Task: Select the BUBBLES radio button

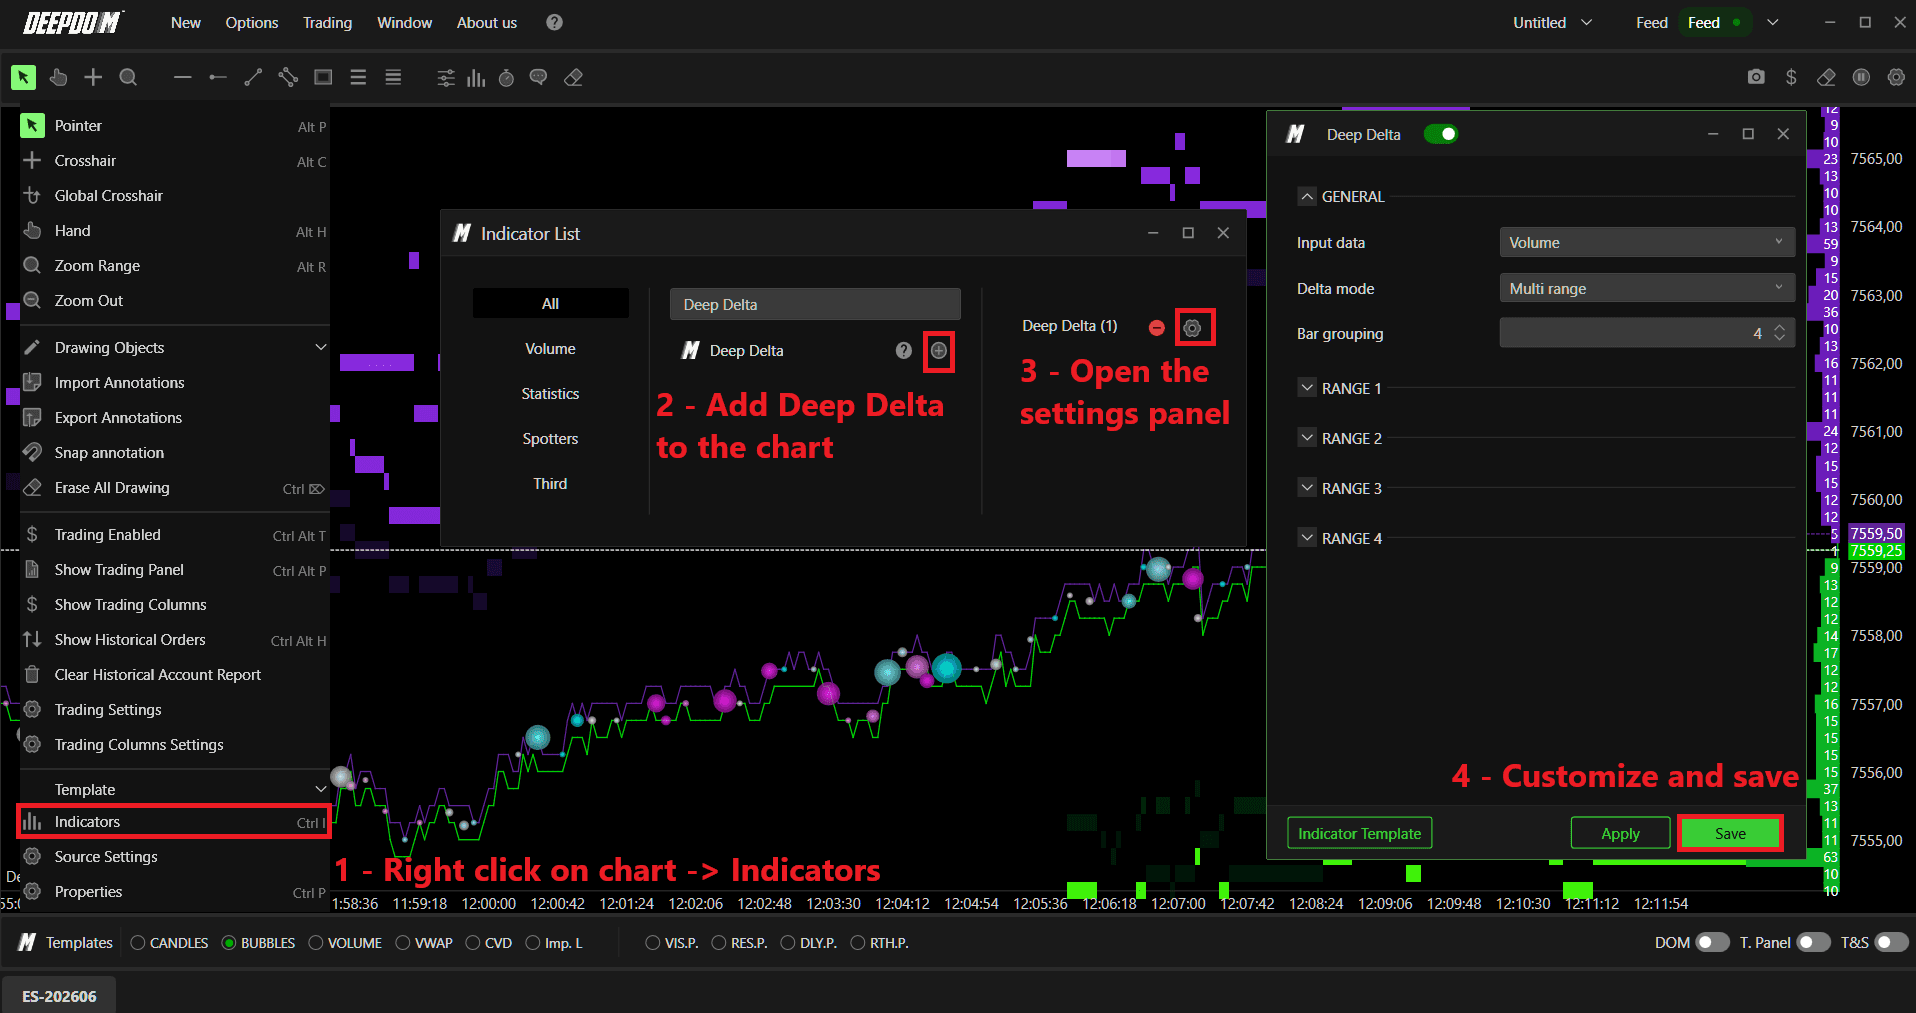Action: coord(229,942)
